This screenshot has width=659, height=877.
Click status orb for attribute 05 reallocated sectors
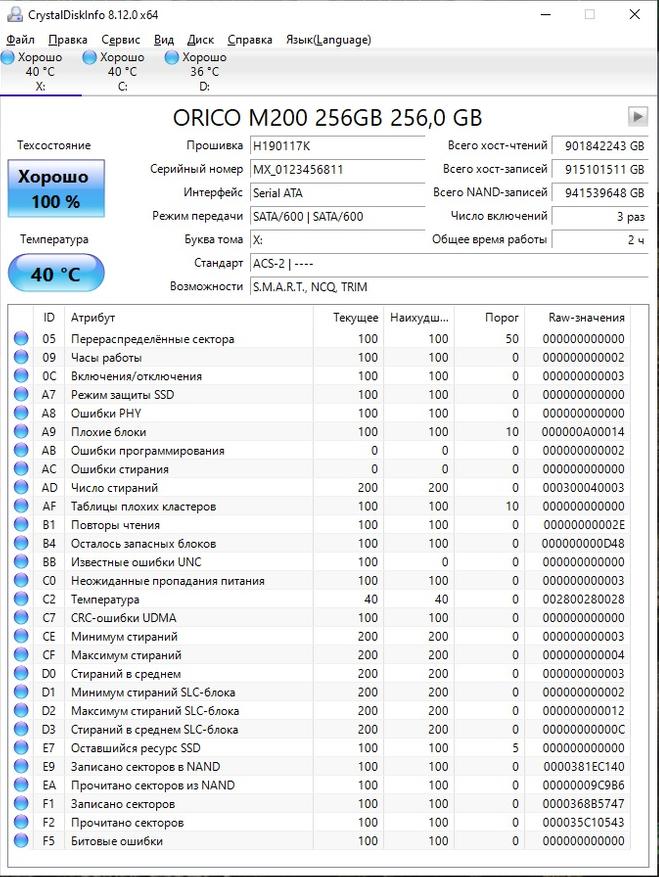click(21, 339)
